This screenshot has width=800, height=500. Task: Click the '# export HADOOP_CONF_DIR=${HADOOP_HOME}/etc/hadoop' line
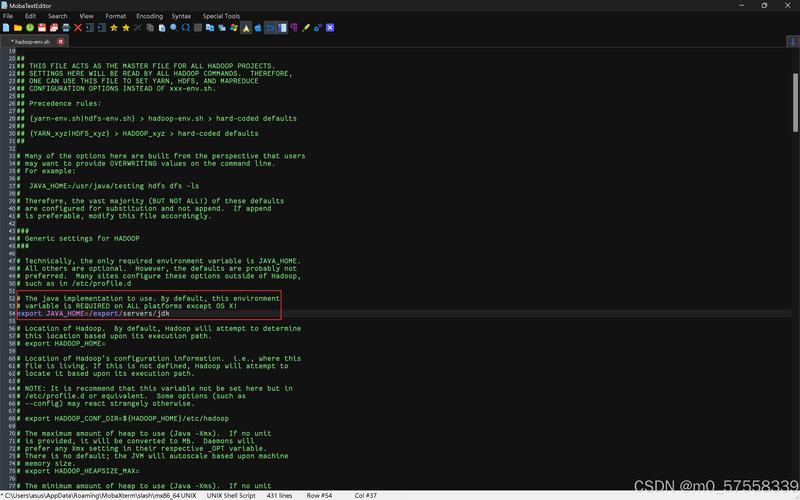(123, 418)
